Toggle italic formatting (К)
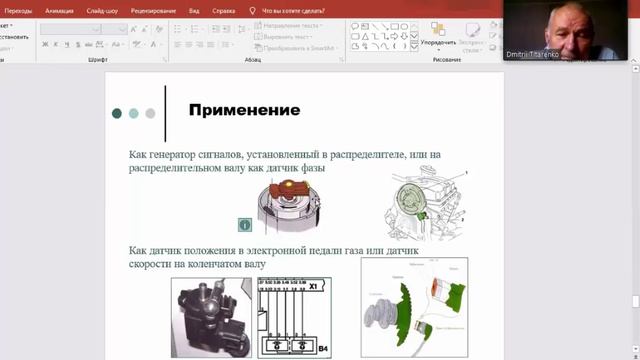 (56, 44)
